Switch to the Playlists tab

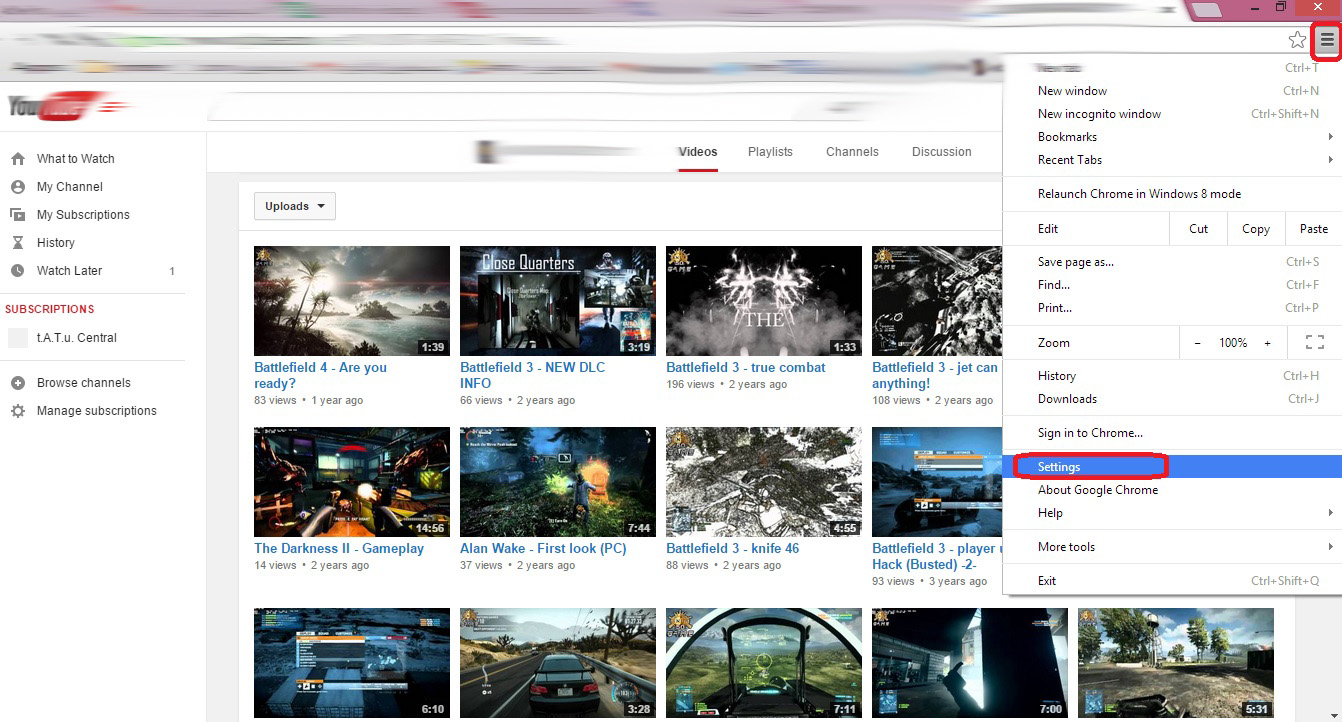pos(770,152)
